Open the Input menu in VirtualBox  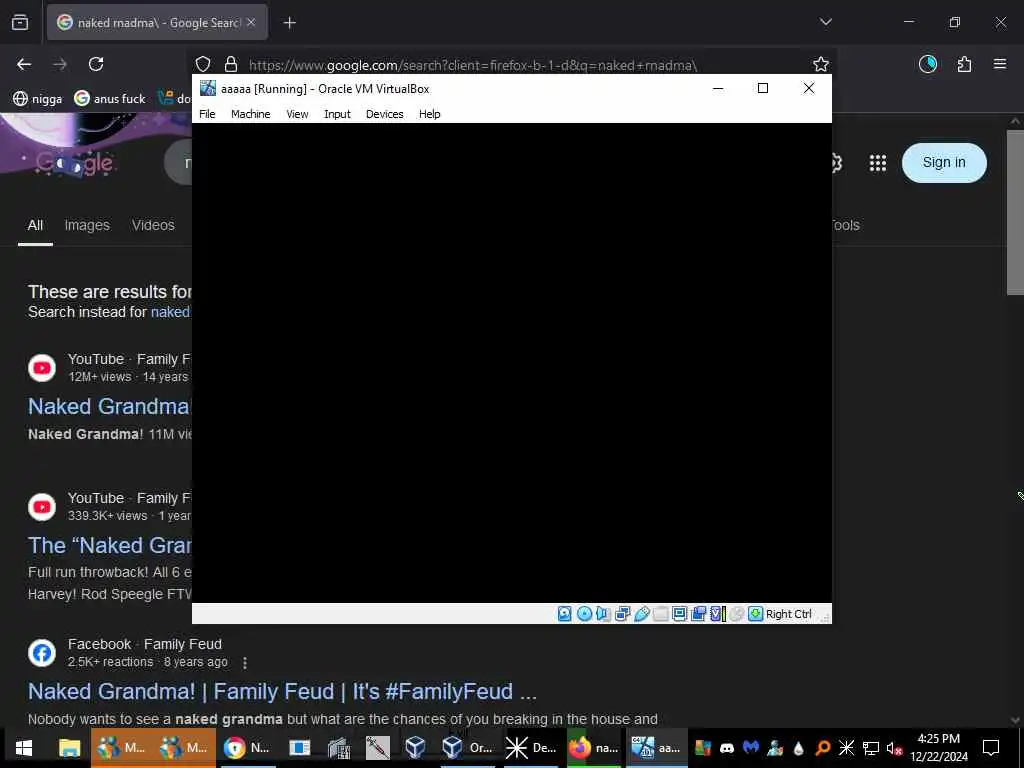pyautogui.click(x=338, y=114)
